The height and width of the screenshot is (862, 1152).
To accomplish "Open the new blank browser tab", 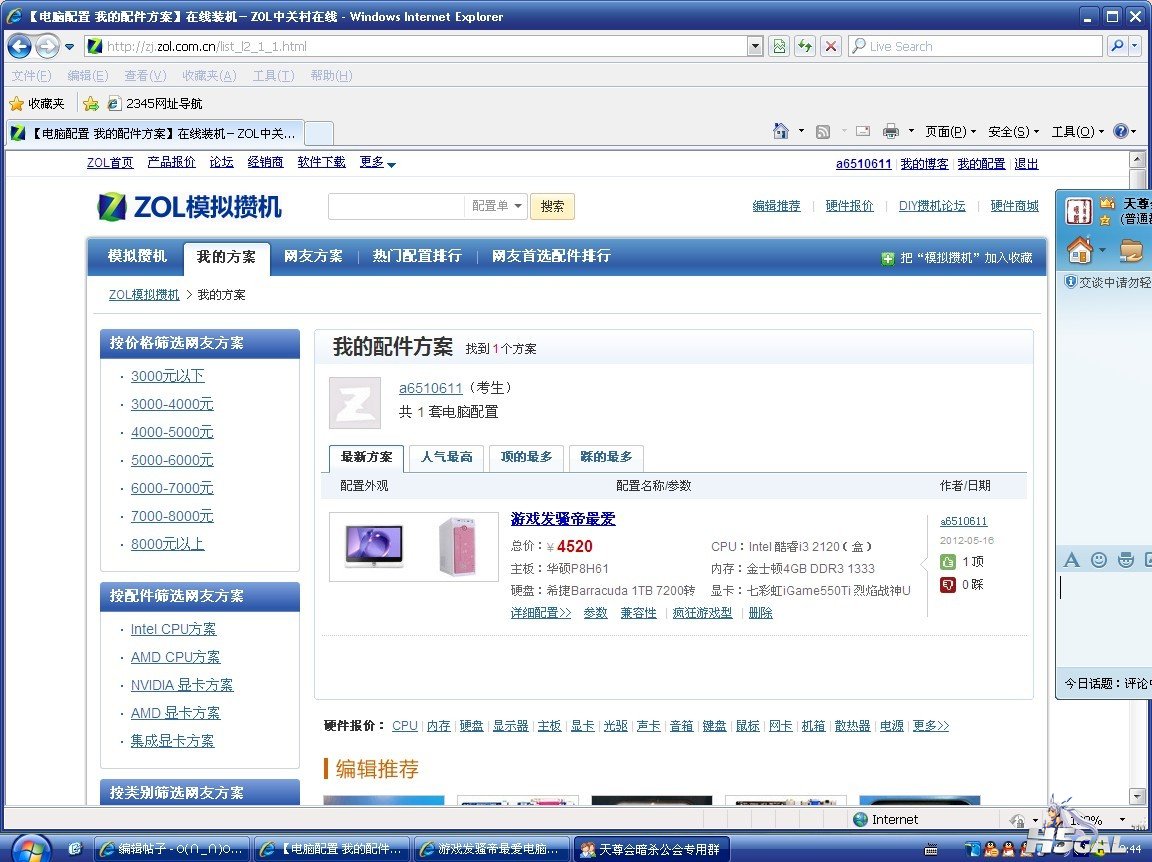I will tap(319, 133).
